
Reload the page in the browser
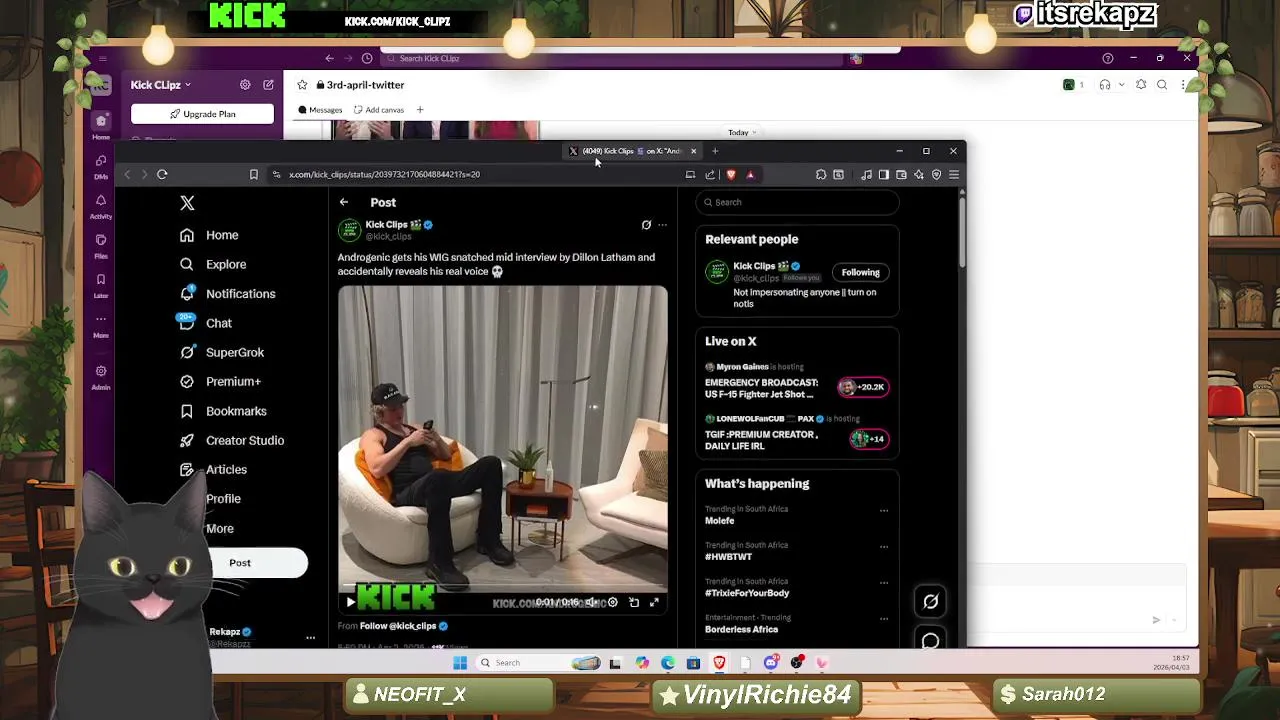[162, 174]
